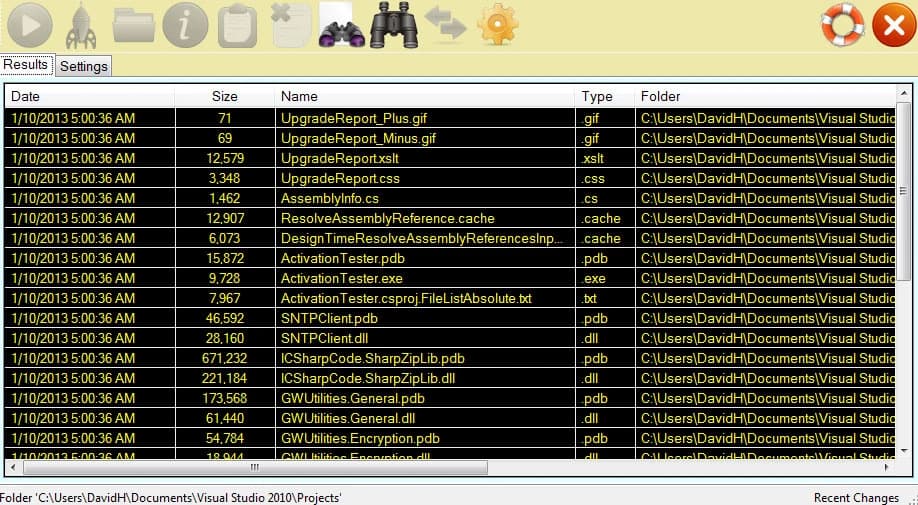Switch to the Settings tab

84,66
